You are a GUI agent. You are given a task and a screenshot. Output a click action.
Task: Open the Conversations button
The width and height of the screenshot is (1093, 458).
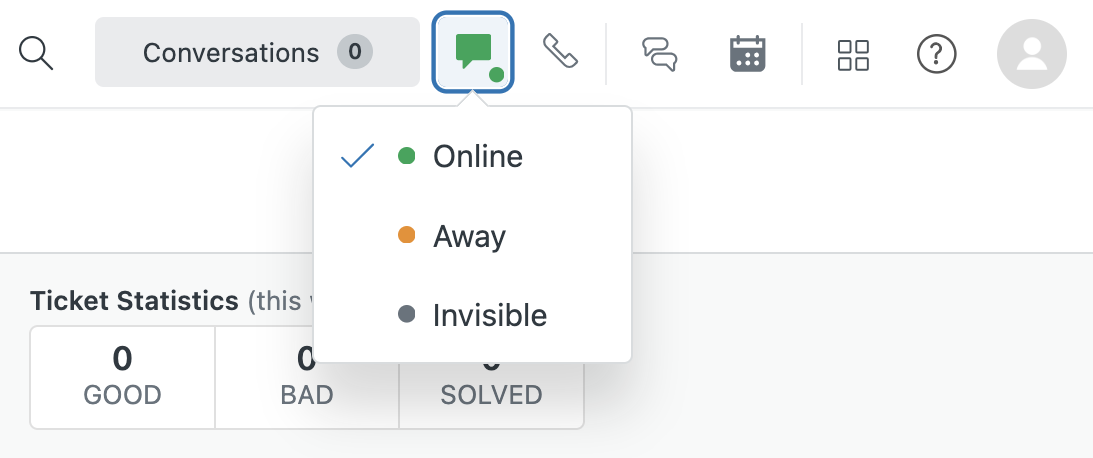click(x=231, y=52)
